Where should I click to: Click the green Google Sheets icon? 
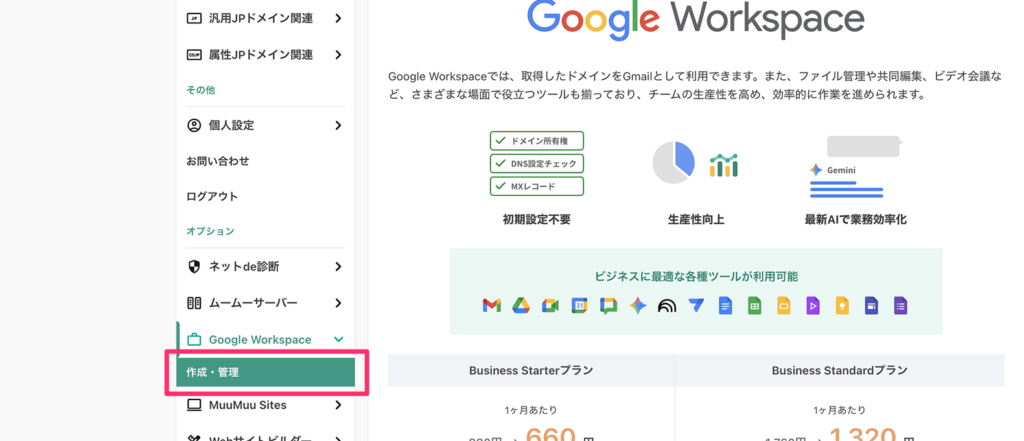(x=755, y=305)
